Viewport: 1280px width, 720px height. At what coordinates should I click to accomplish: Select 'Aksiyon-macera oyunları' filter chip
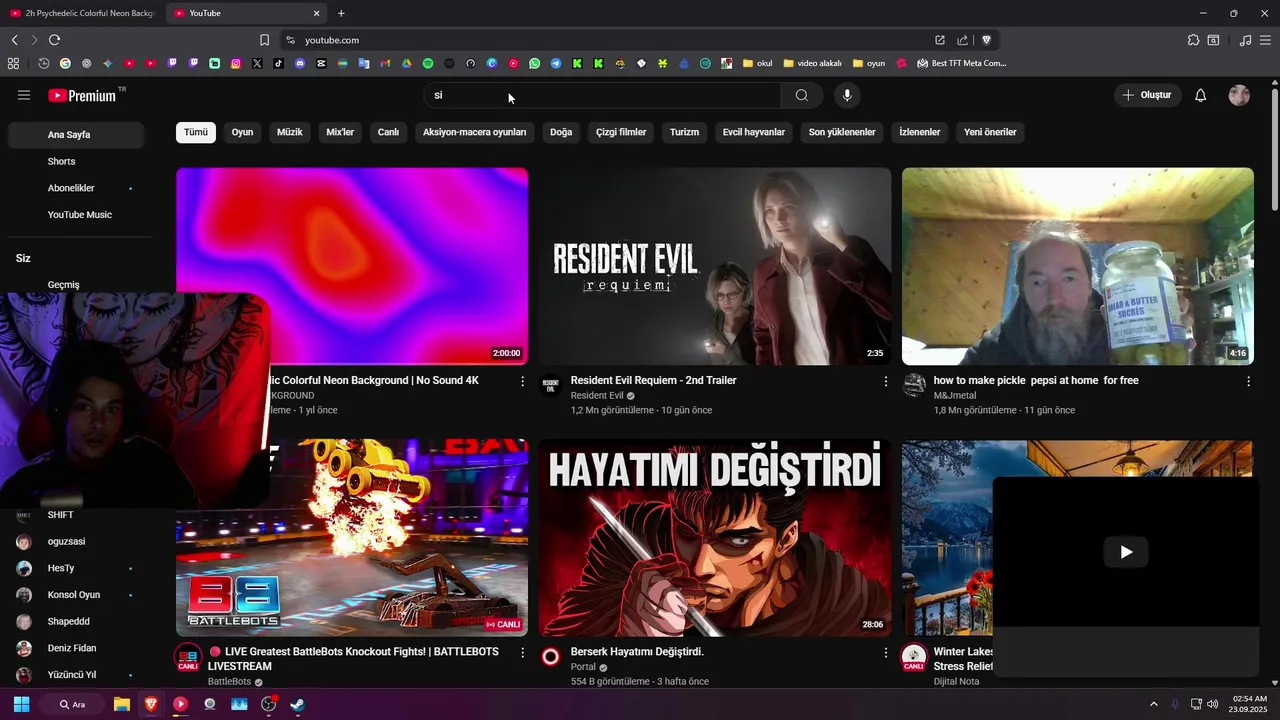475,132
